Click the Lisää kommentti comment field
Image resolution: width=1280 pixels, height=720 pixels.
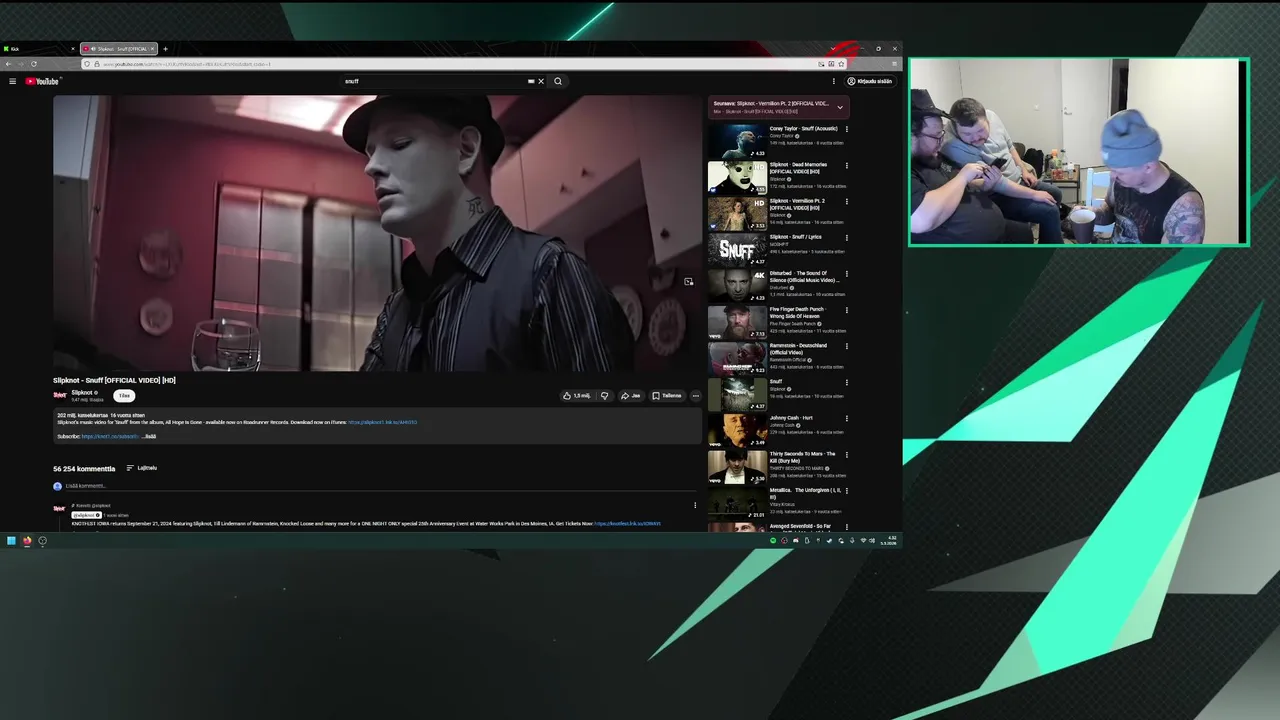pyautogui.click(x=380, y=486)
